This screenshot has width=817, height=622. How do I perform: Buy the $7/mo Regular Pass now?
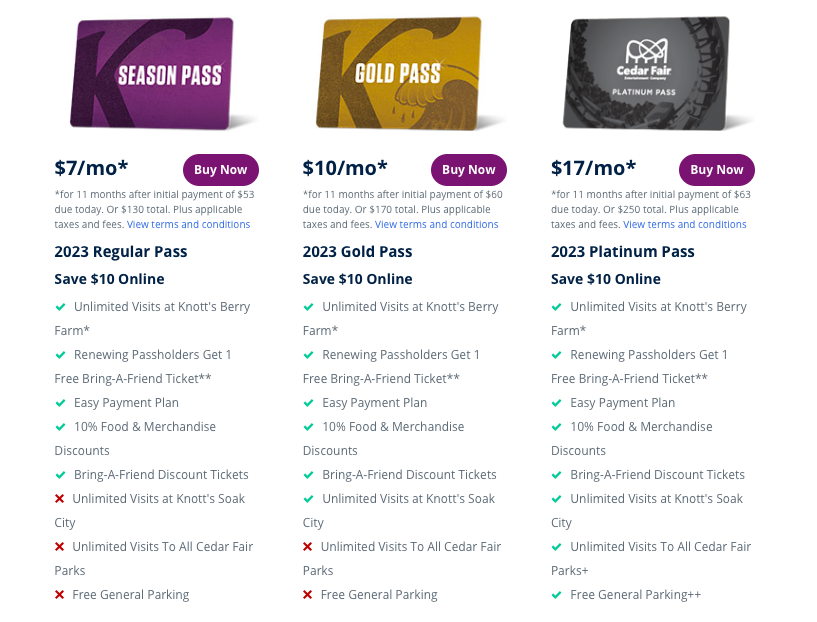tap(221, 170)
